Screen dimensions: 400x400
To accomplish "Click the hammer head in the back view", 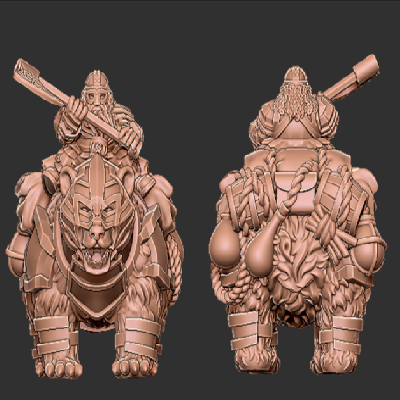I will point(366,71).
